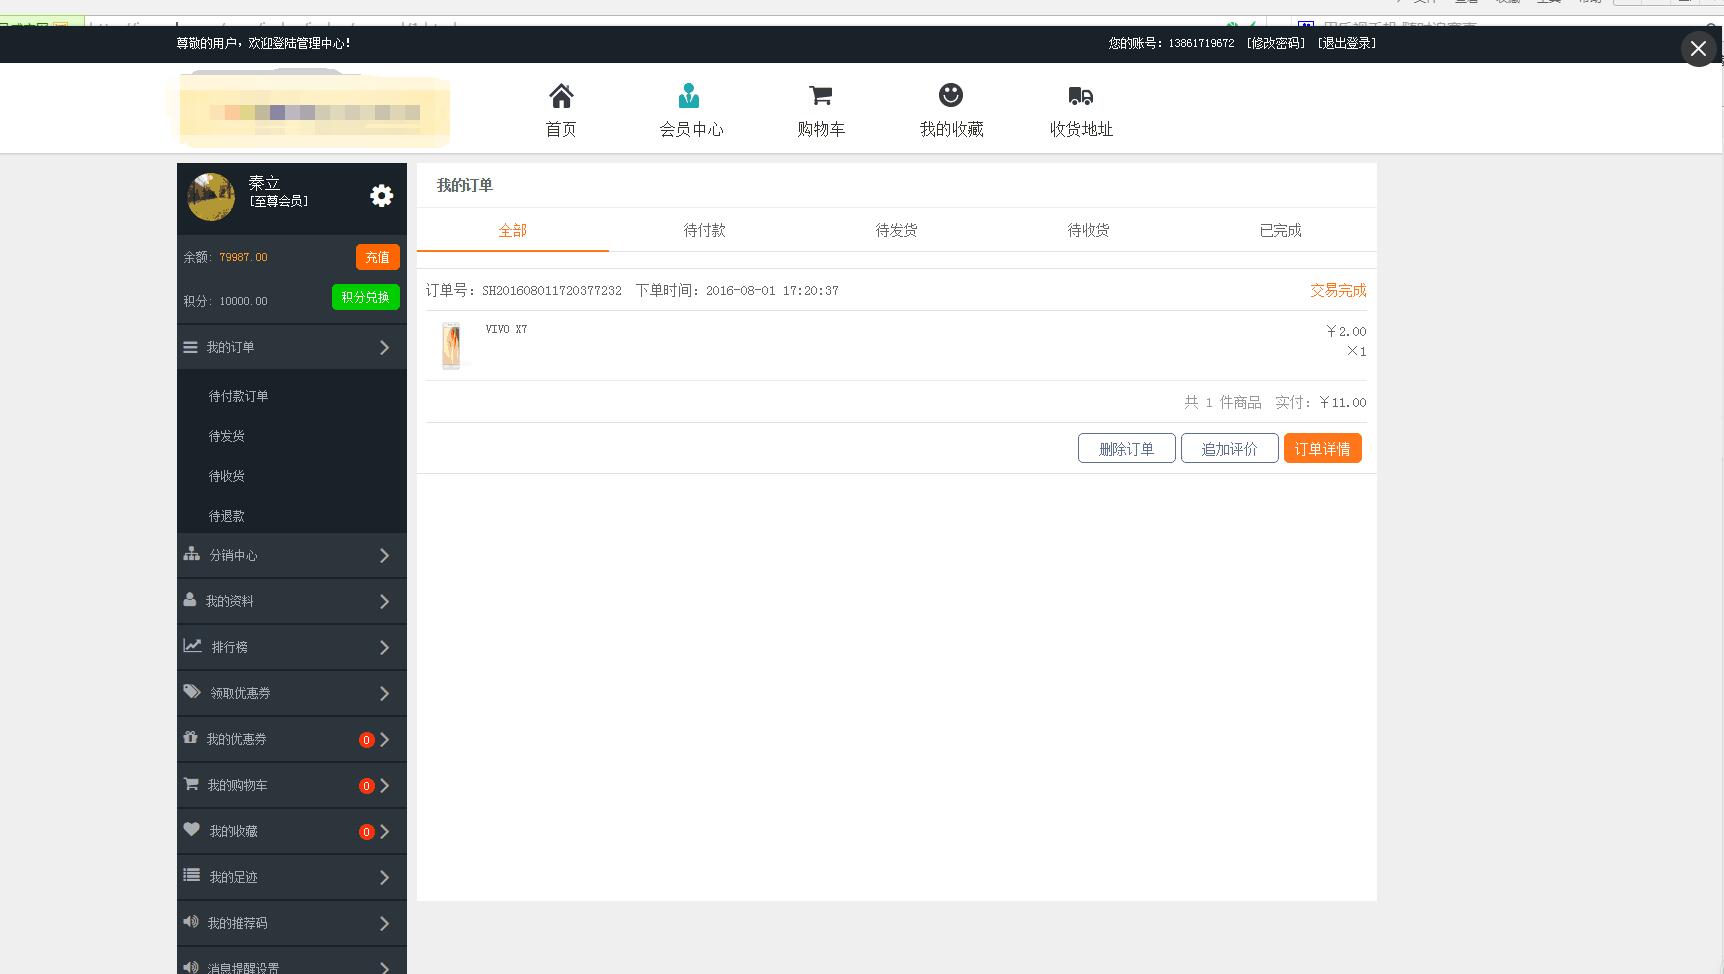Open the 领取优惠券 tag icon in sidebar
The width and height of the screenshot is (1724, 974).
[x=191, y=691]
